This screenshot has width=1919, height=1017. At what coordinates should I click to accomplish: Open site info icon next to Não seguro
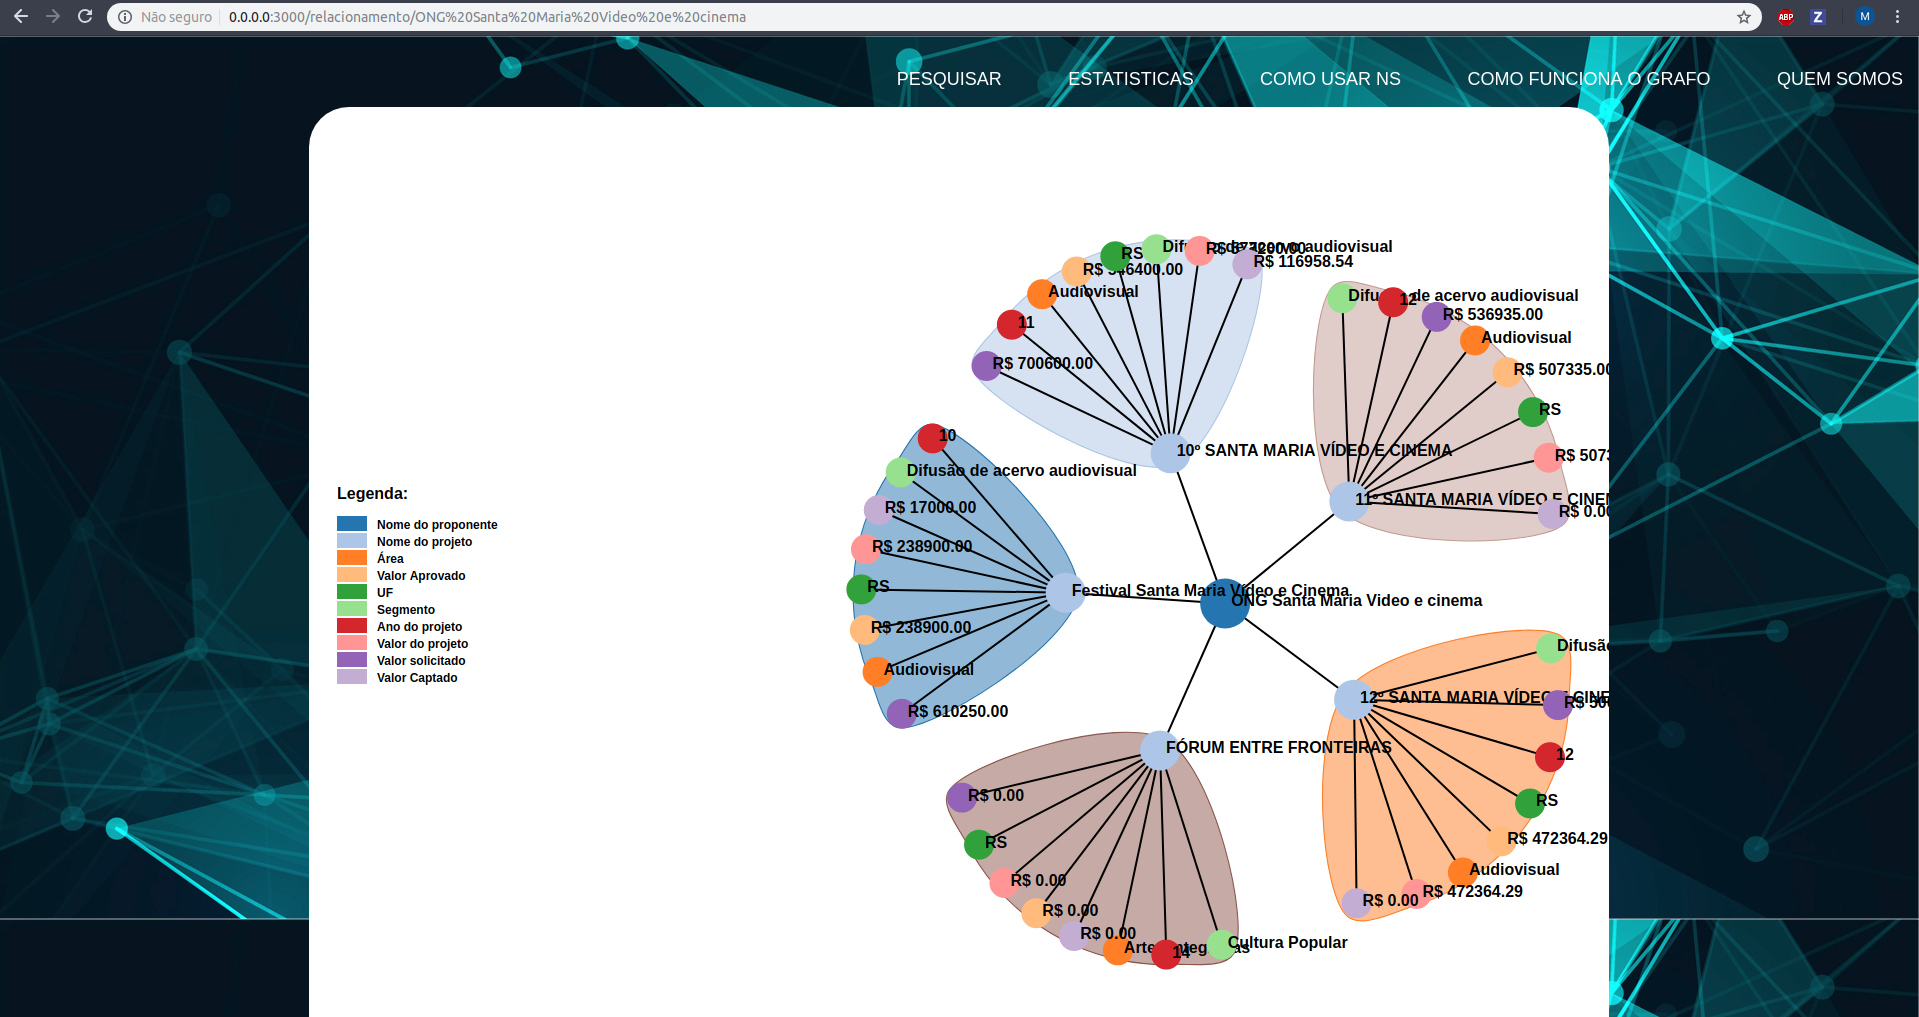click(x=125, y=17)
